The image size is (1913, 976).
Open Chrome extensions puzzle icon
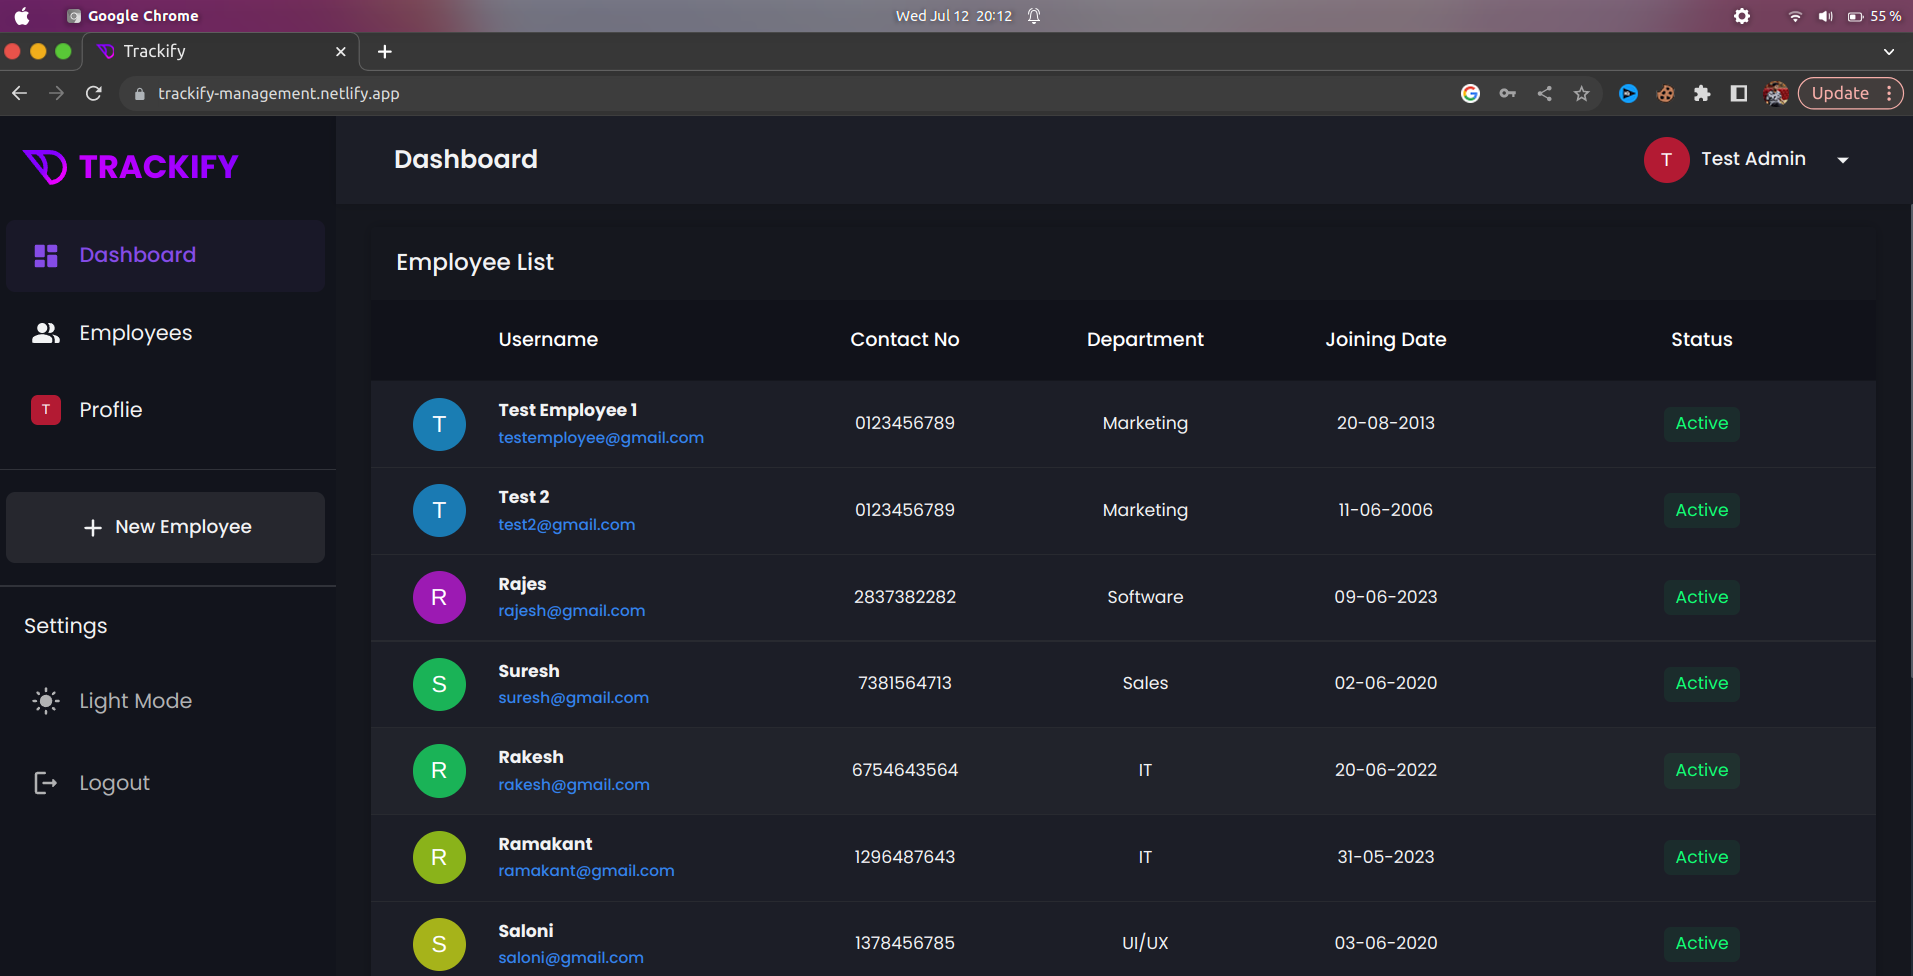pos(1702,93)
